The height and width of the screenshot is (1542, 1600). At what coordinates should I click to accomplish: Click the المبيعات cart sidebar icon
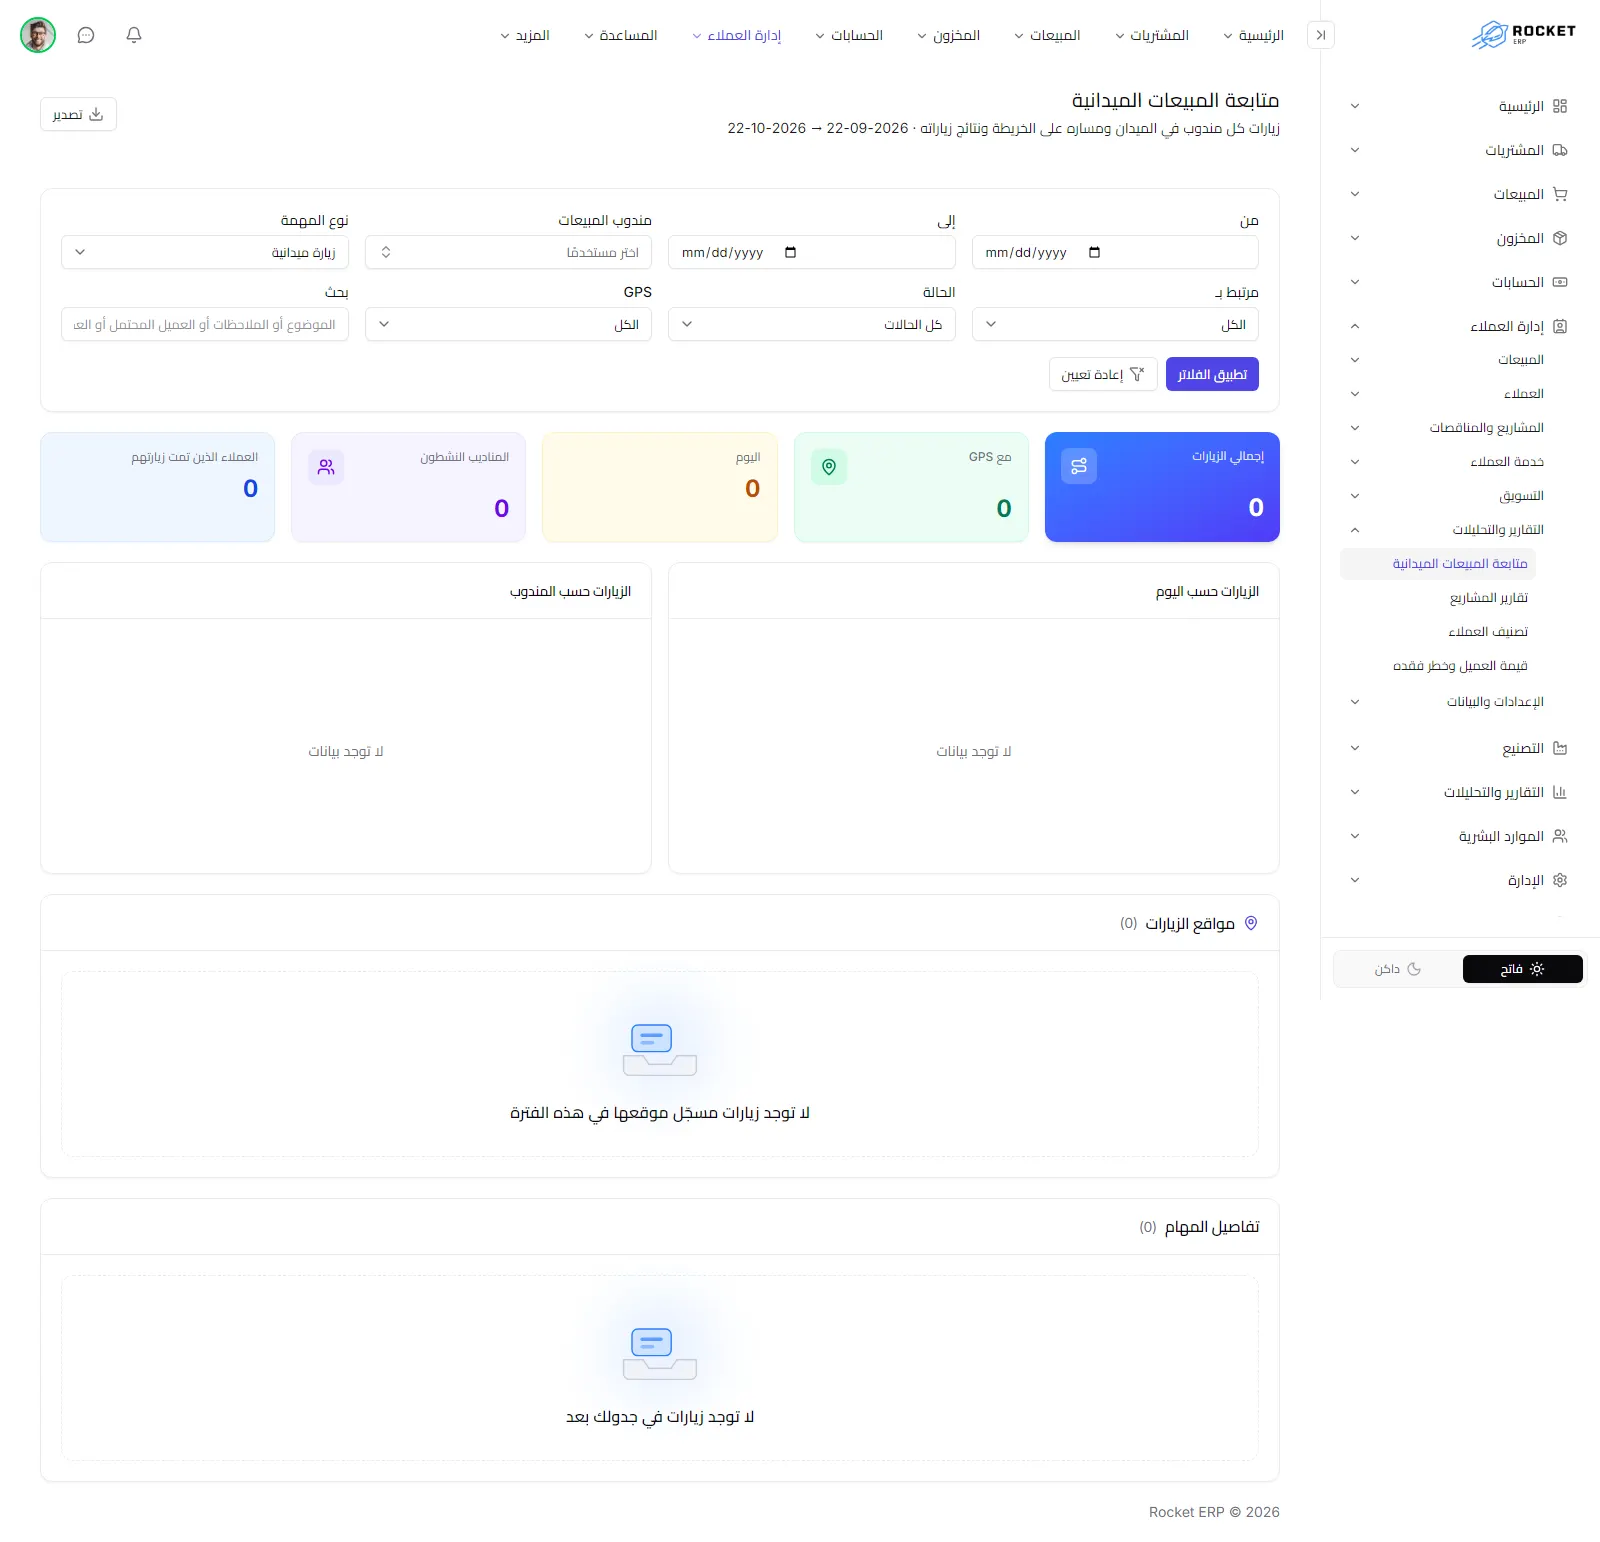pyautogui.click(x=1560, y=194)
